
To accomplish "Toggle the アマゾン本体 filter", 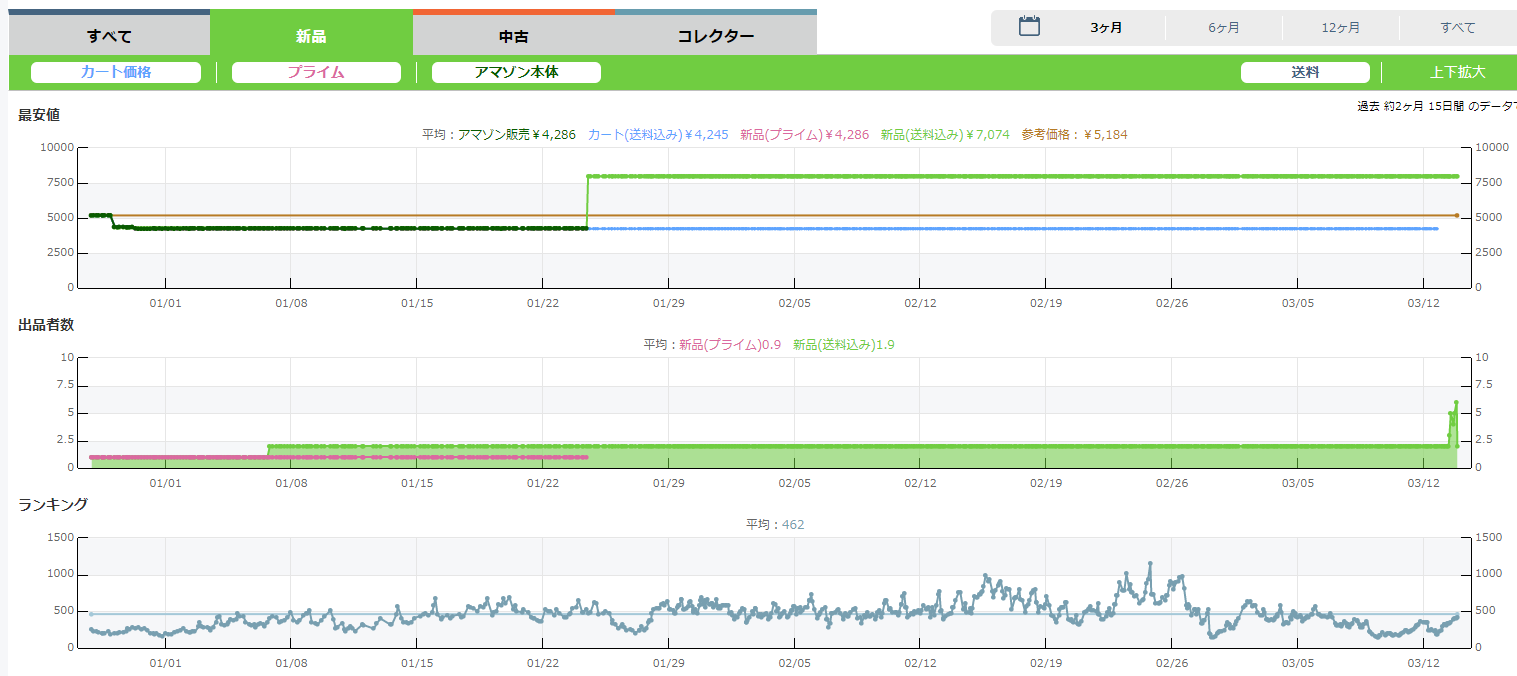I will point(516,72).
